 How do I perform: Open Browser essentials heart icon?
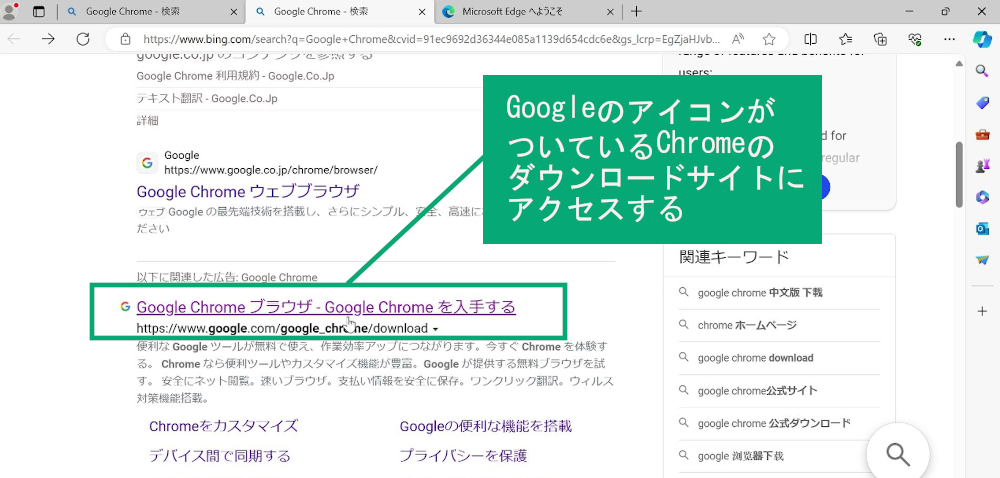pos(915,39)
